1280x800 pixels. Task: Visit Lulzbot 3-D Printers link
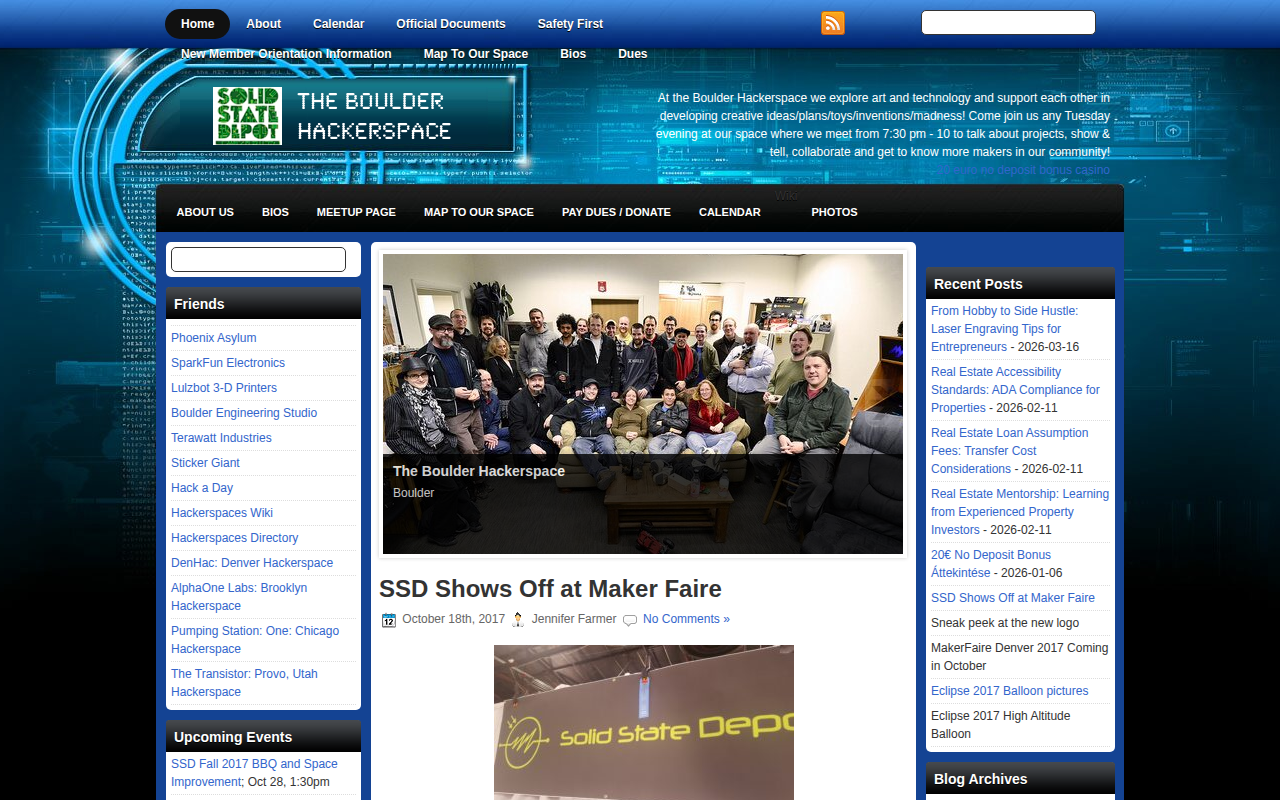[224, 388]
